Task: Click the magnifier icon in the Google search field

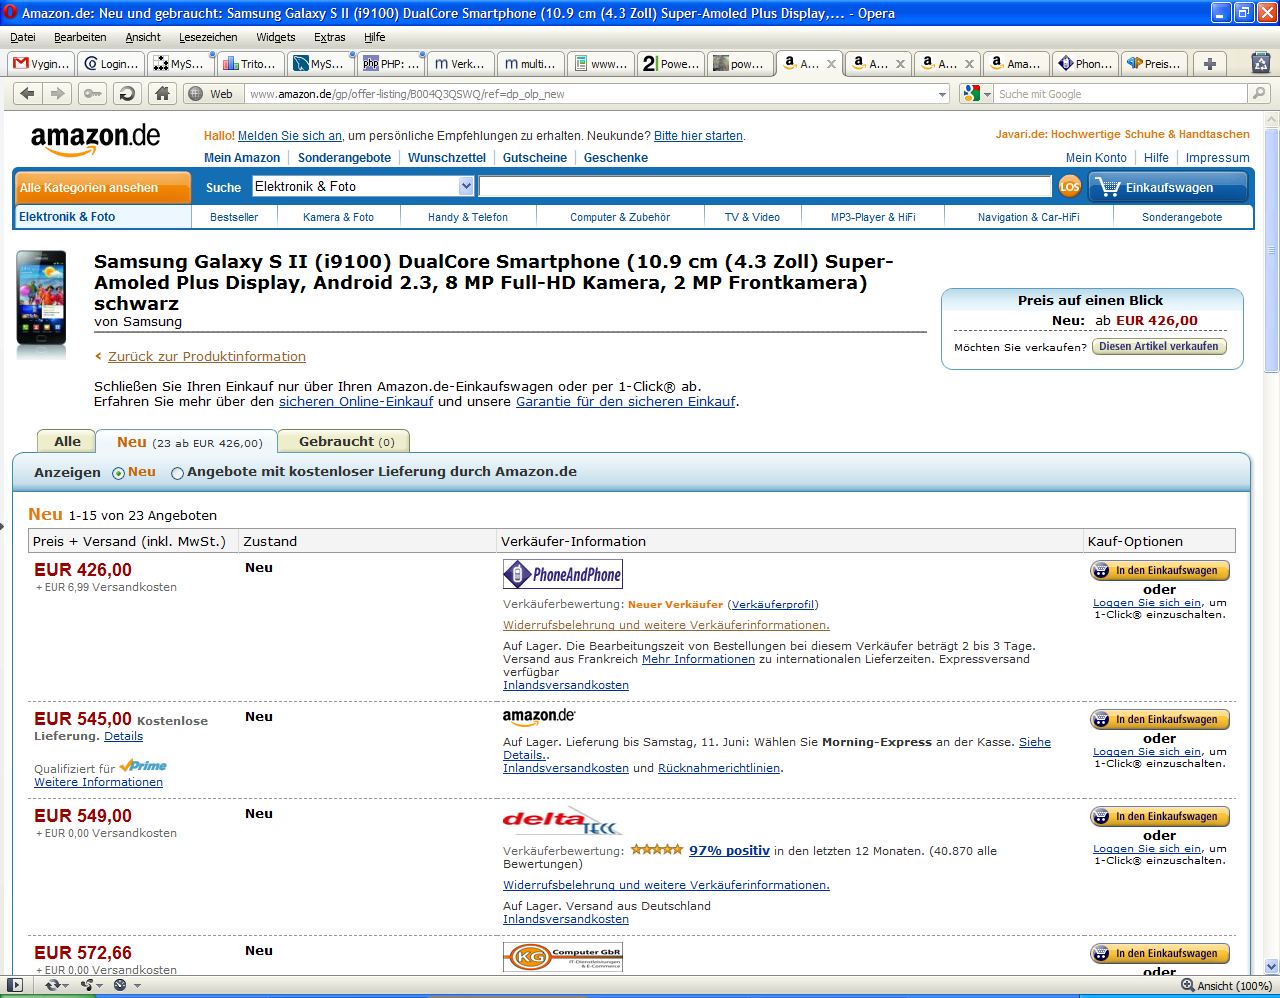Action: pos(1258,94)
